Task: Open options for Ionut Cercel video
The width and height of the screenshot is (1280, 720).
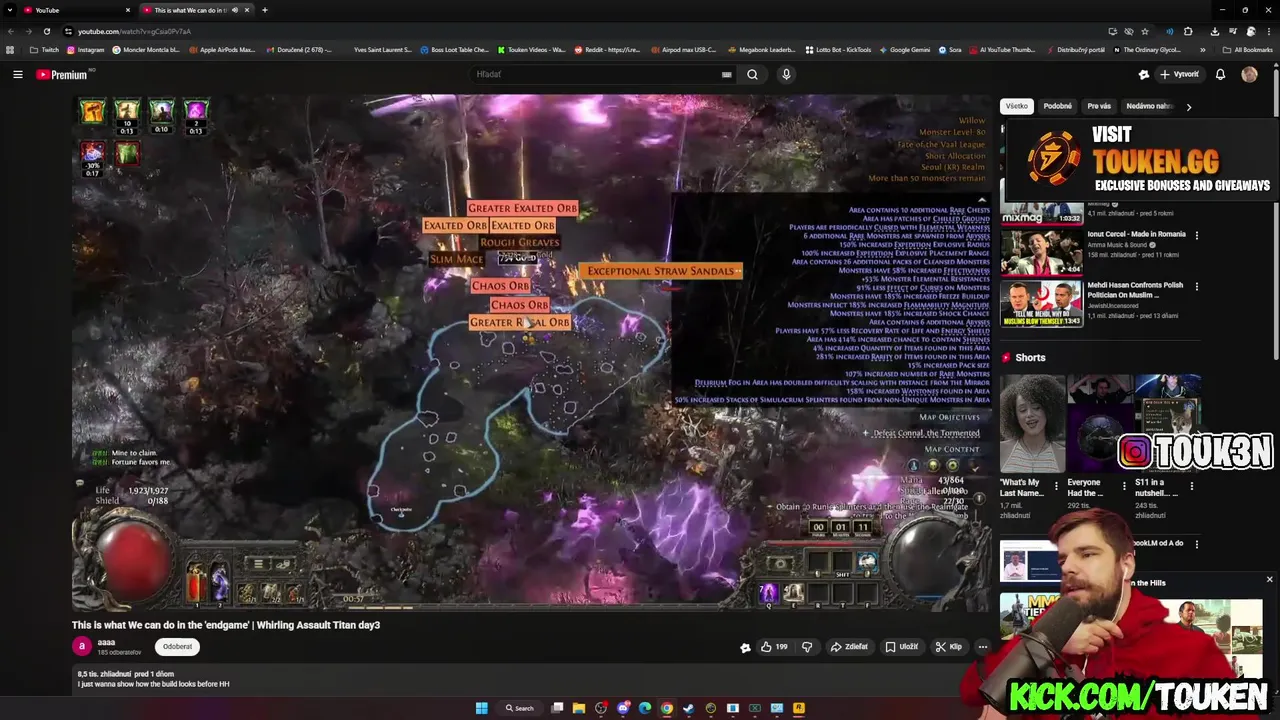Action: click(x=1196, y=235)
